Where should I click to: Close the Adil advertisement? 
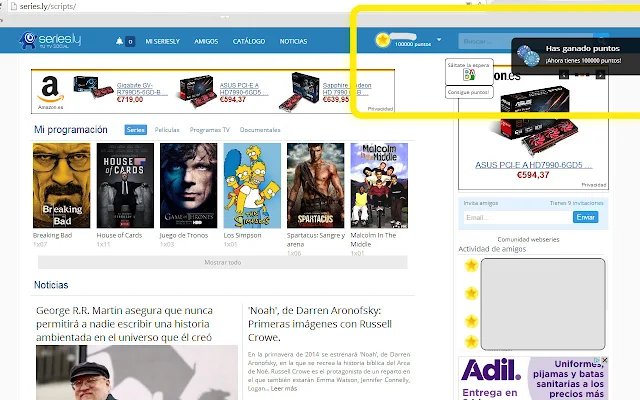604,360
